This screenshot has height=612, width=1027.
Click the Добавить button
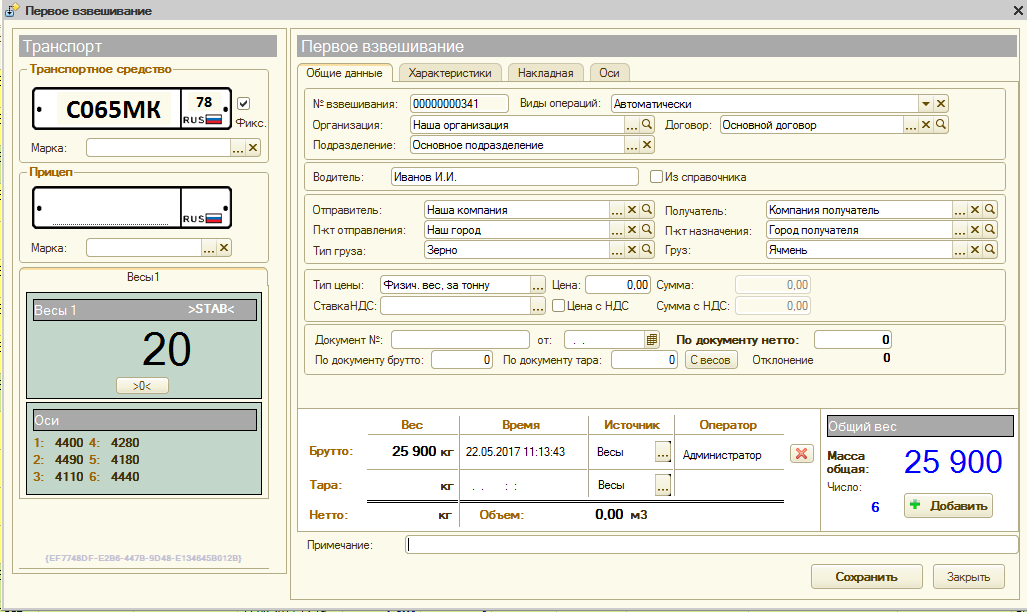(x=948, y=506)
